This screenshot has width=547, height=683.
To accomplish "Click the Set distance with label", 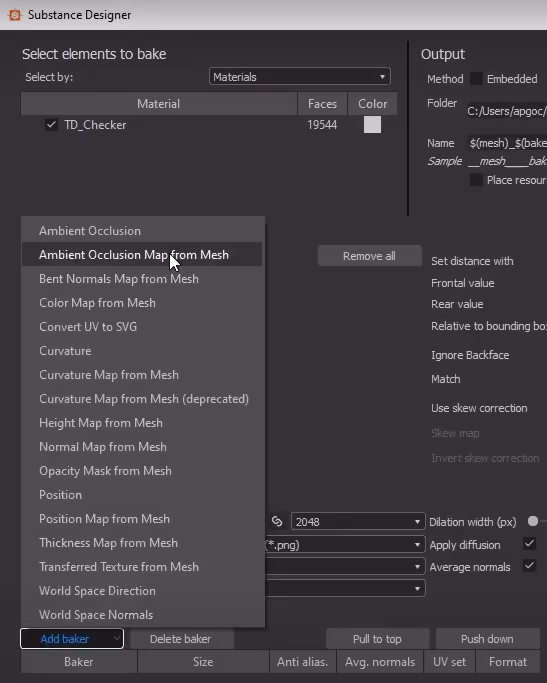I will coord(472,261).
